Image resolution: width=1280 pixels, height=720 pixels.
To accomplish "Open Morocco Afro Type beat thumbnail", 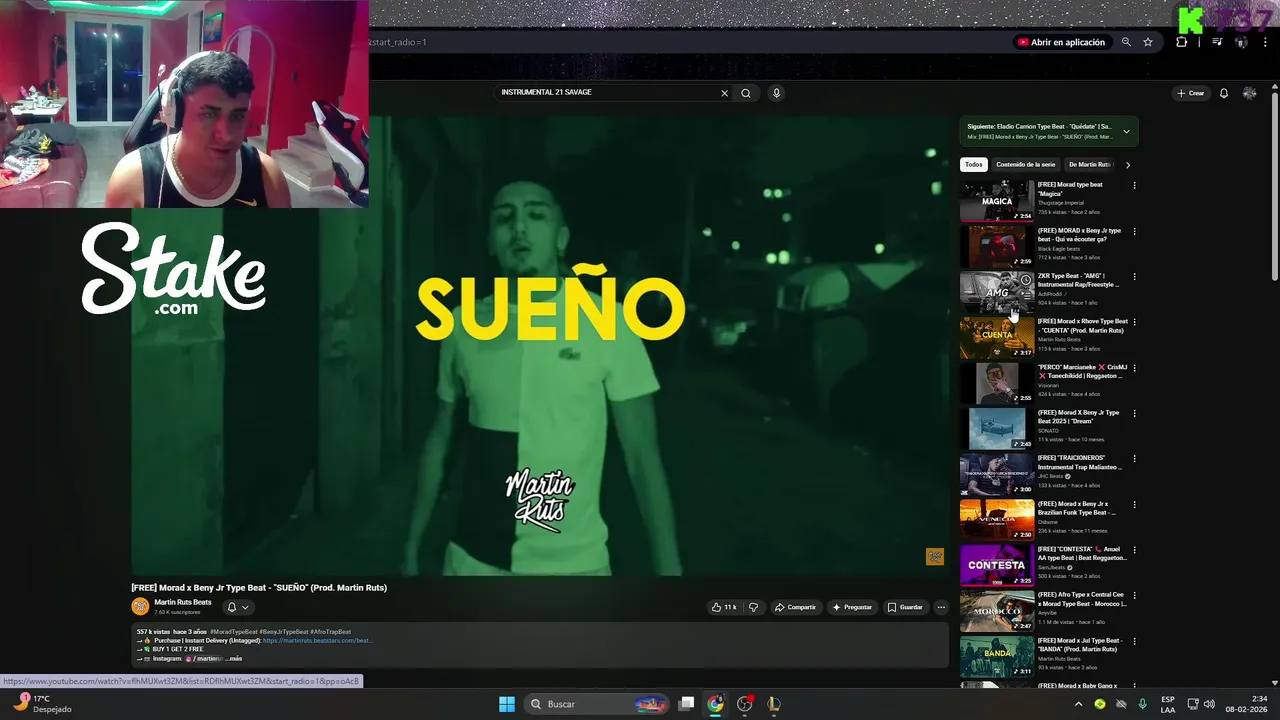I will [x=997, y=611].
